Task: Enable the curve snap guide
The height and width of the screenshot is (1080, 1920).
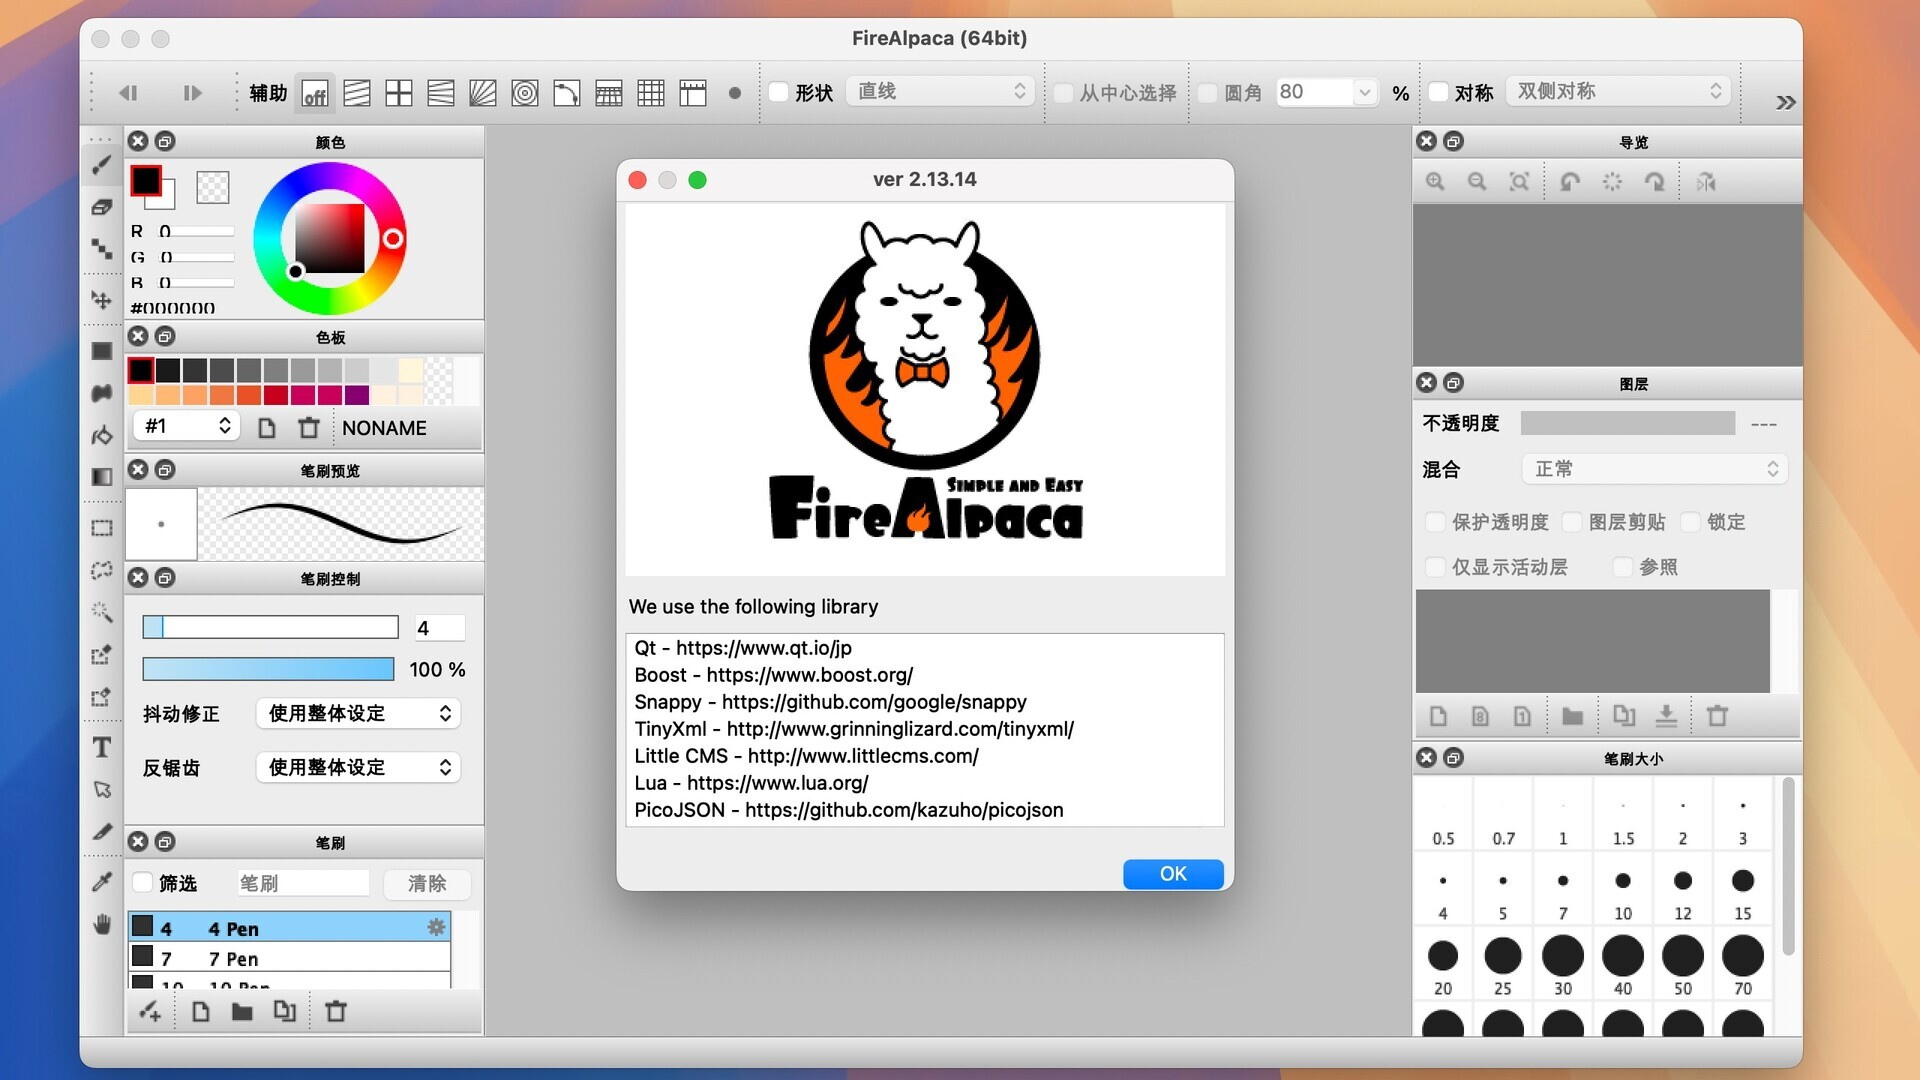Action: pos(567,93)
